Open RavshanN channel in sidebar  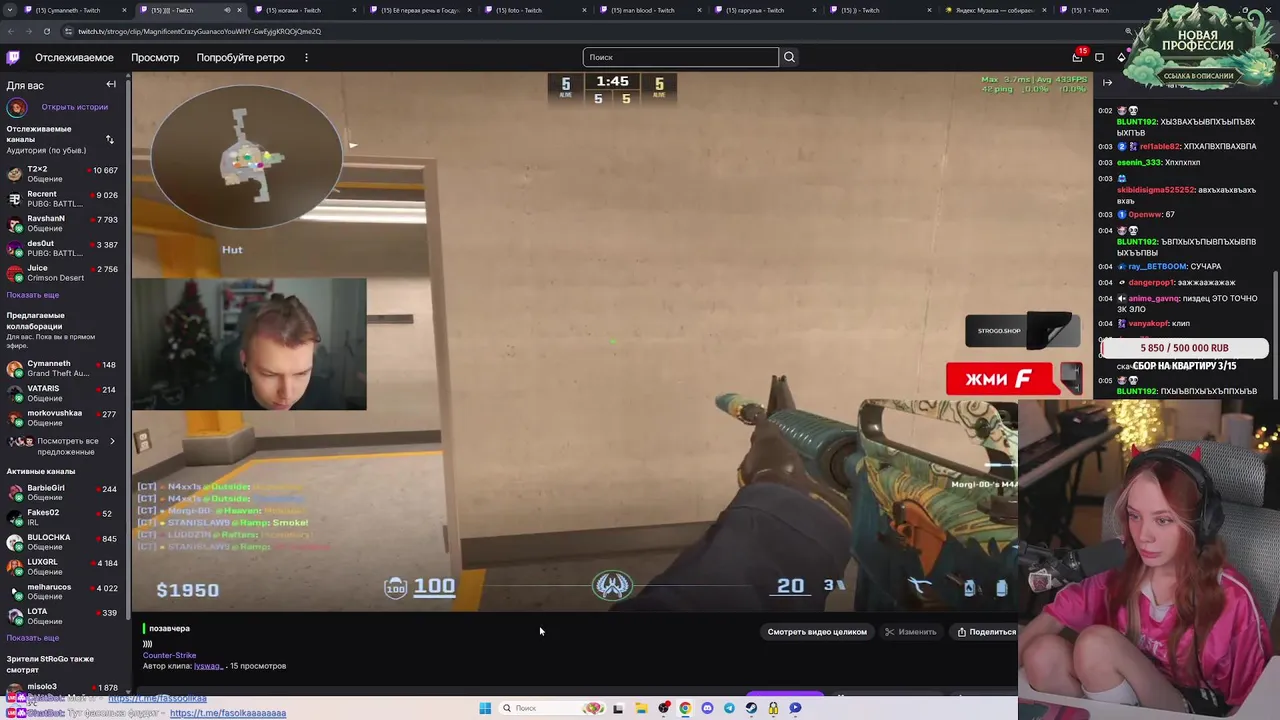click(63, 223)
